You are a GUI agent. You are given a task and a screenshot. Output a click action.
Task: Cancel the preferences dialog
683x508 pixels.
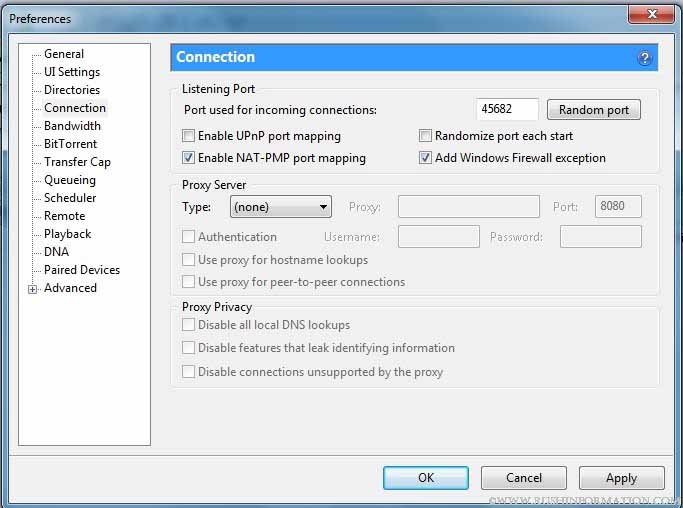524,478
